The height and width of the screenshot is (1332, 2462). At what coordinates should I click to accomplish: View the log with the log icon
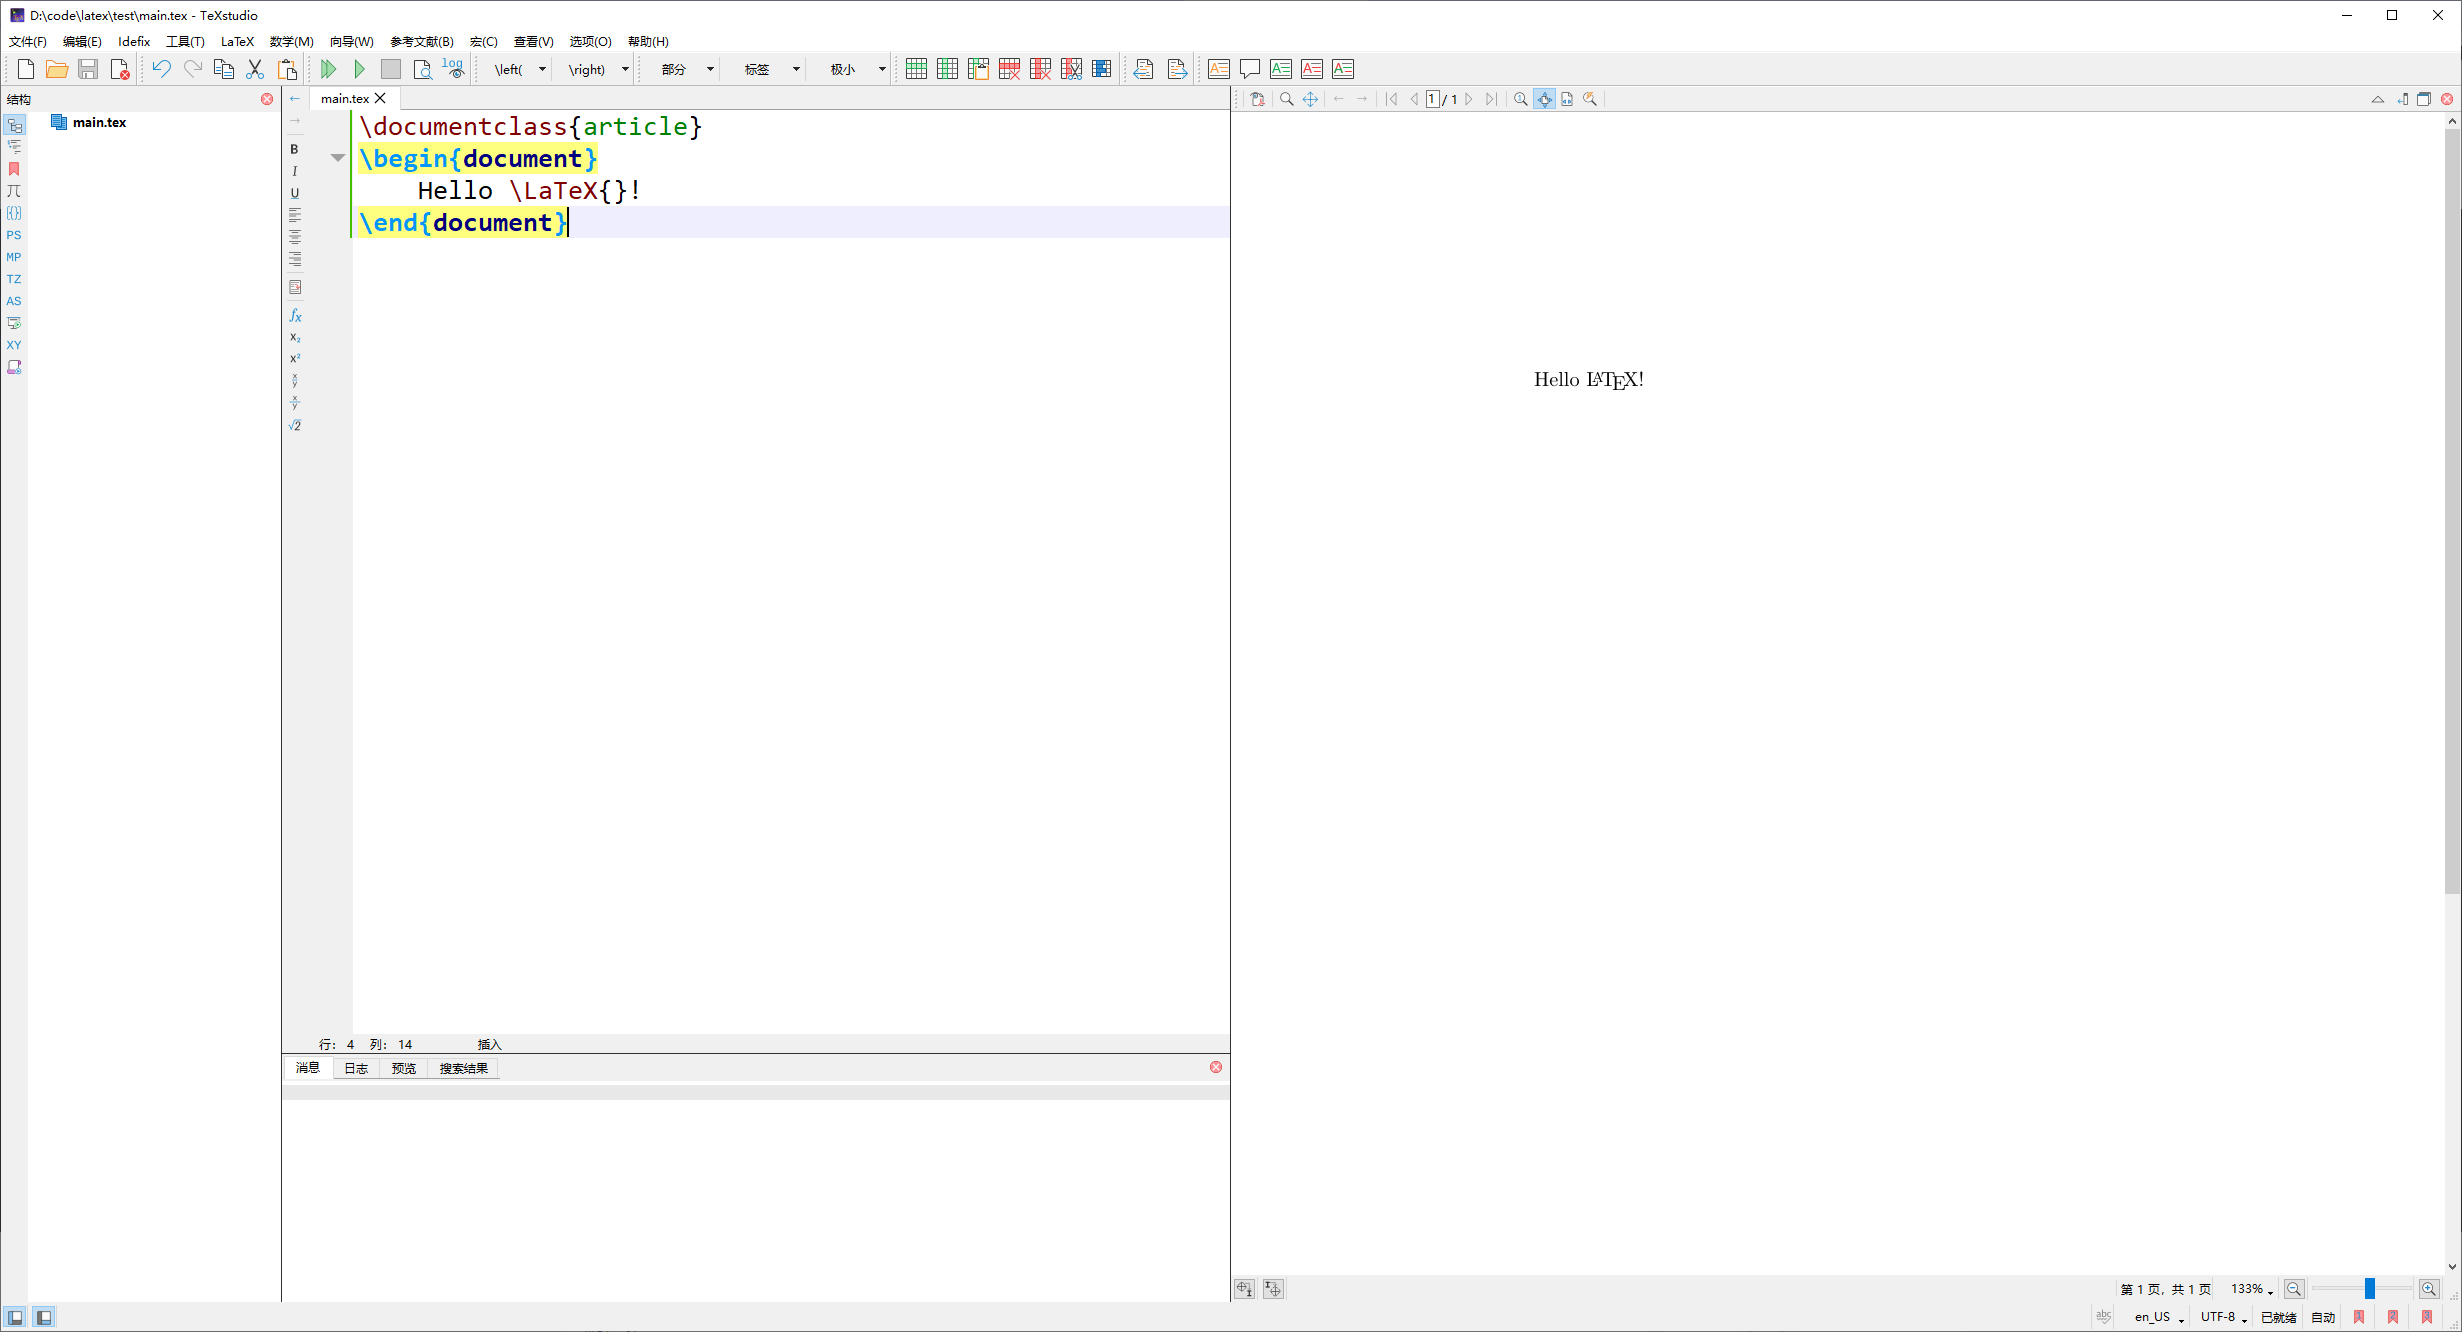tap(453, 69)
